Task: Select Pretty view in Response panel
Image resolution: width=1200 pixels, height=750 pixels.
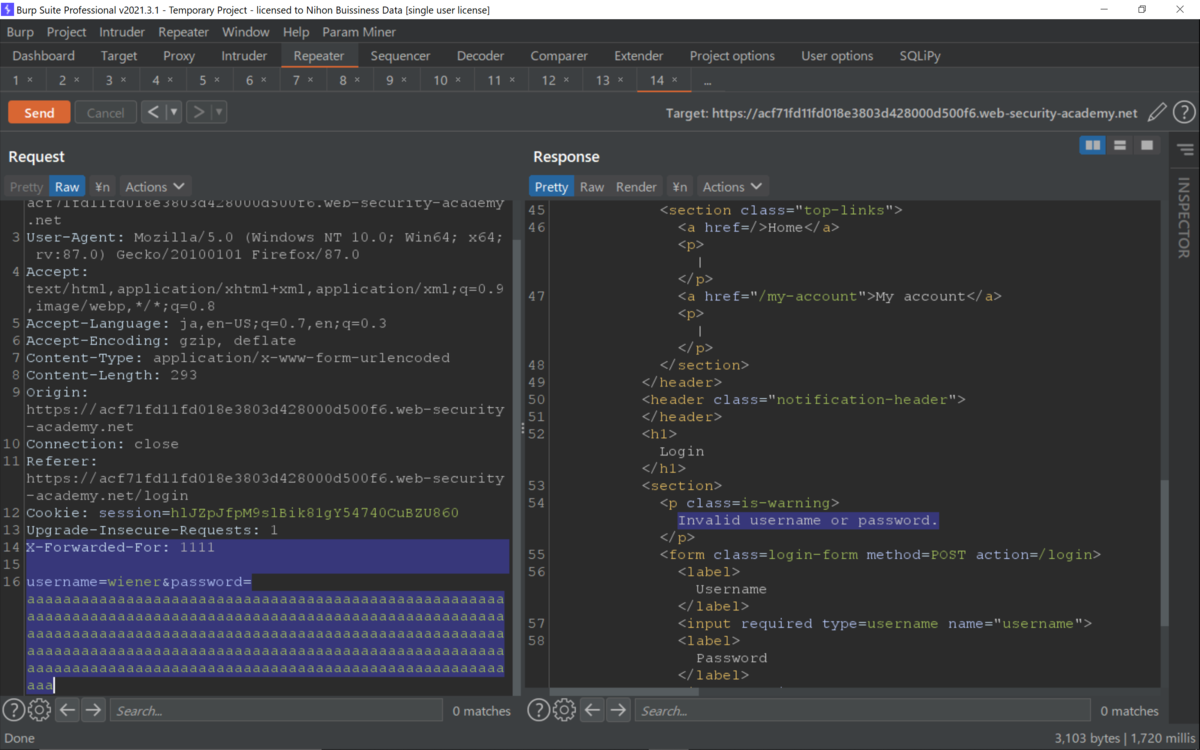Action: 551,186
